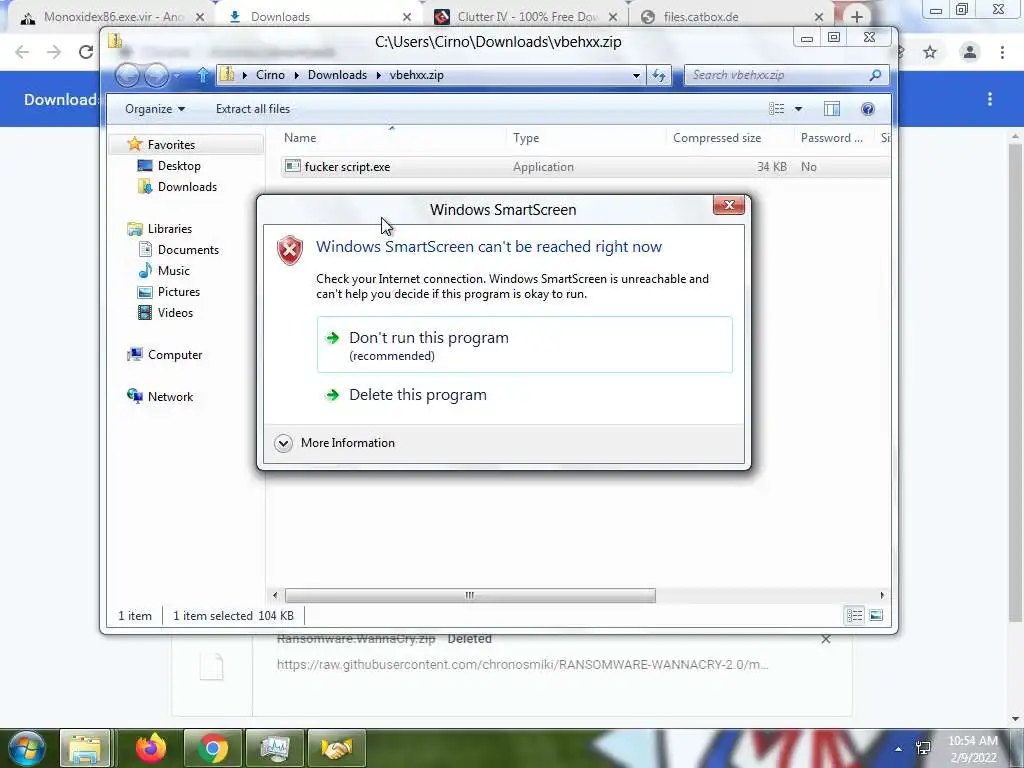Image resolution: width=1024 pixels, height=768 pixels.
Task: Click the horizontal scrollbar thumb in file list
Action: pyautogui.click(x=470, y=595)
